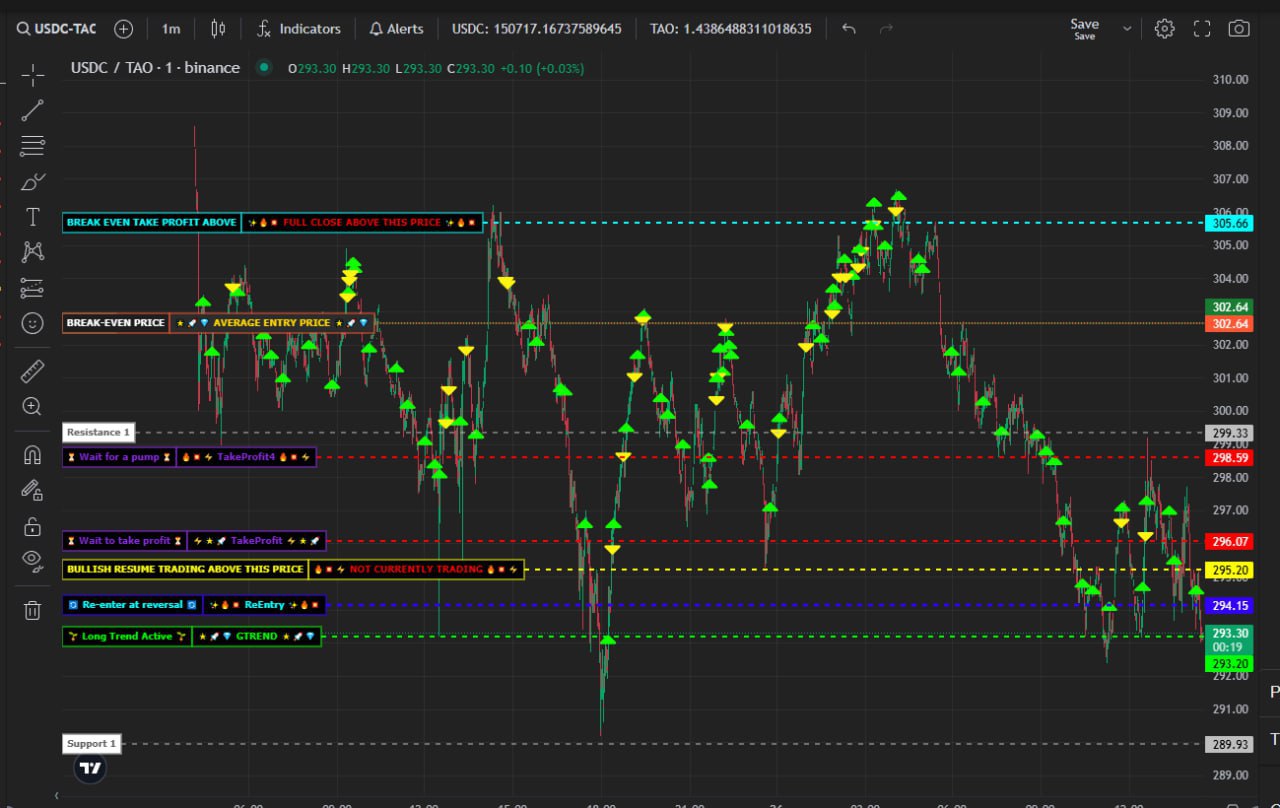Select the trend line drawing tool
This screenshot has height=808, width=1280.
click(32, 110)
